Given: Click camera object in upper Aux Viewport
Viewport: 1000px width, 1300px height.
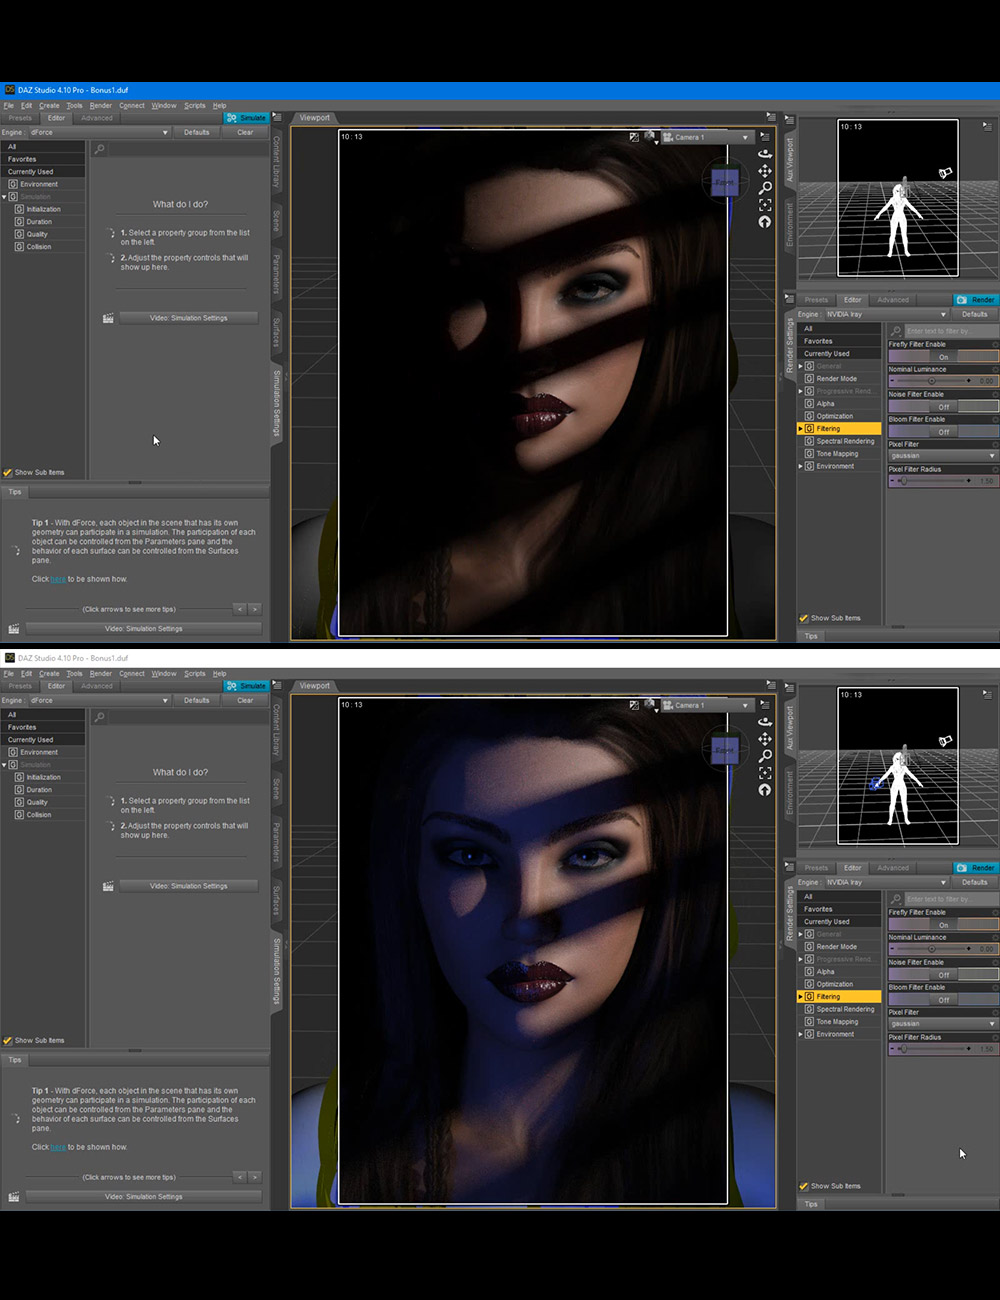Looking at the screenshot, I should tap(945, 173).
